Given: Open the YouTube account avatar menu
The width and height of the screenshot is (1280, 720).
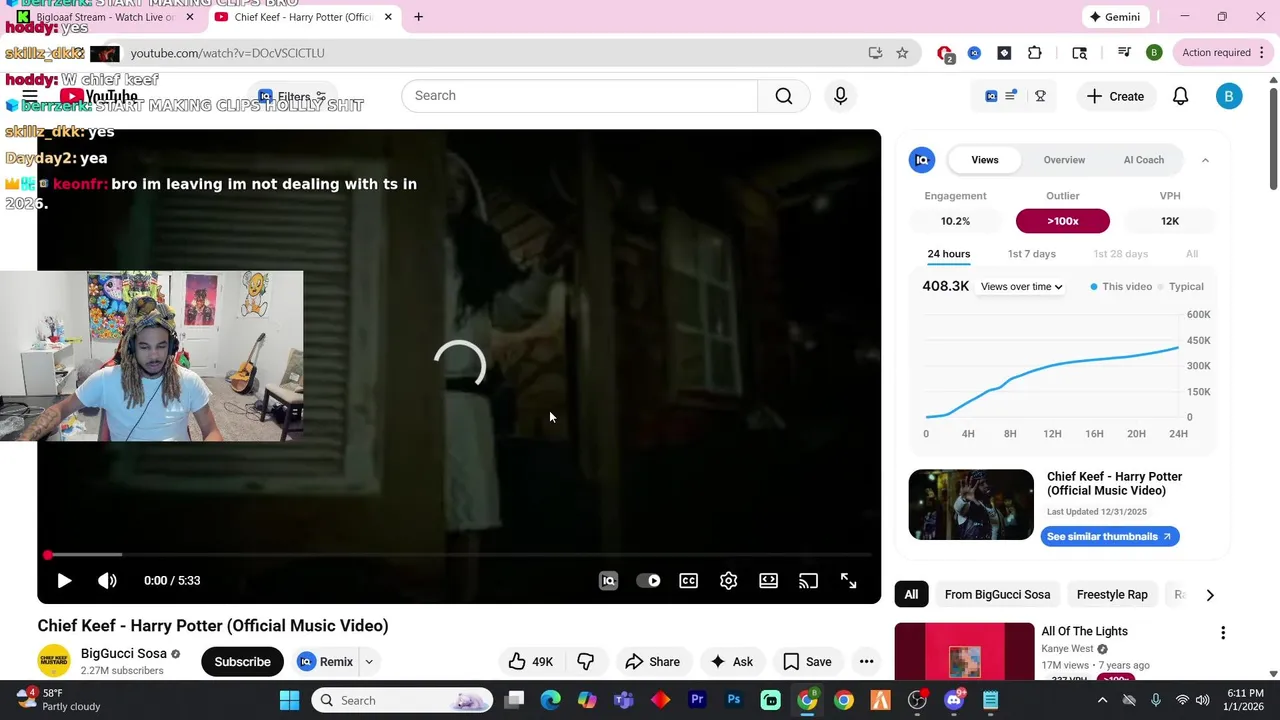Looking at the screenshot, I should point(1229,96).
